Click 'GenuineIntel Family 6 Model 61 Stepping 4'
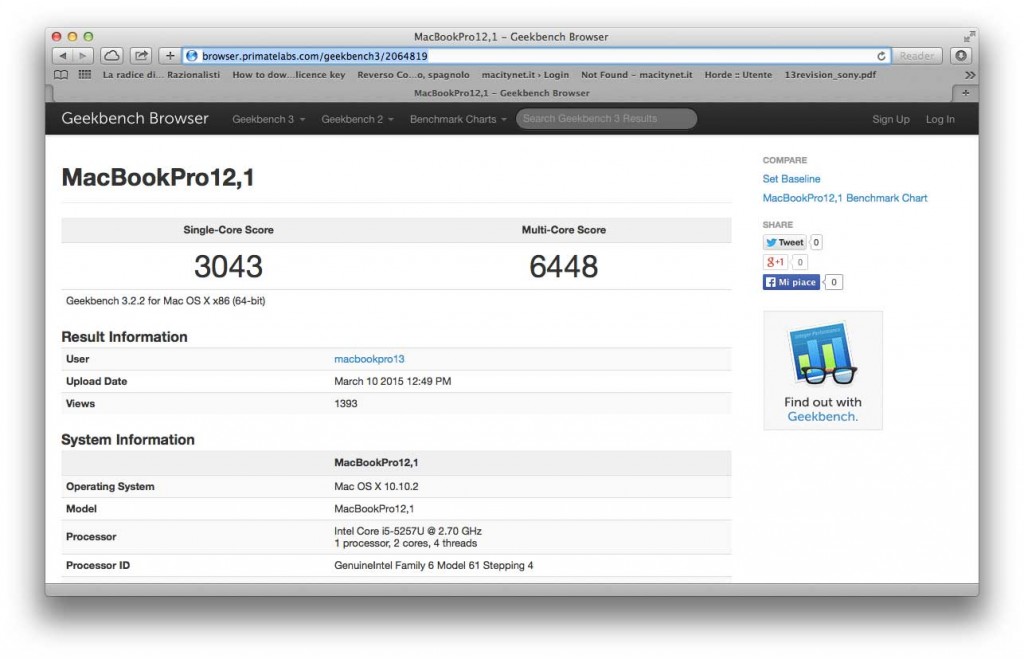This screenshot has width=1024, height=659. tap(434, 566)
